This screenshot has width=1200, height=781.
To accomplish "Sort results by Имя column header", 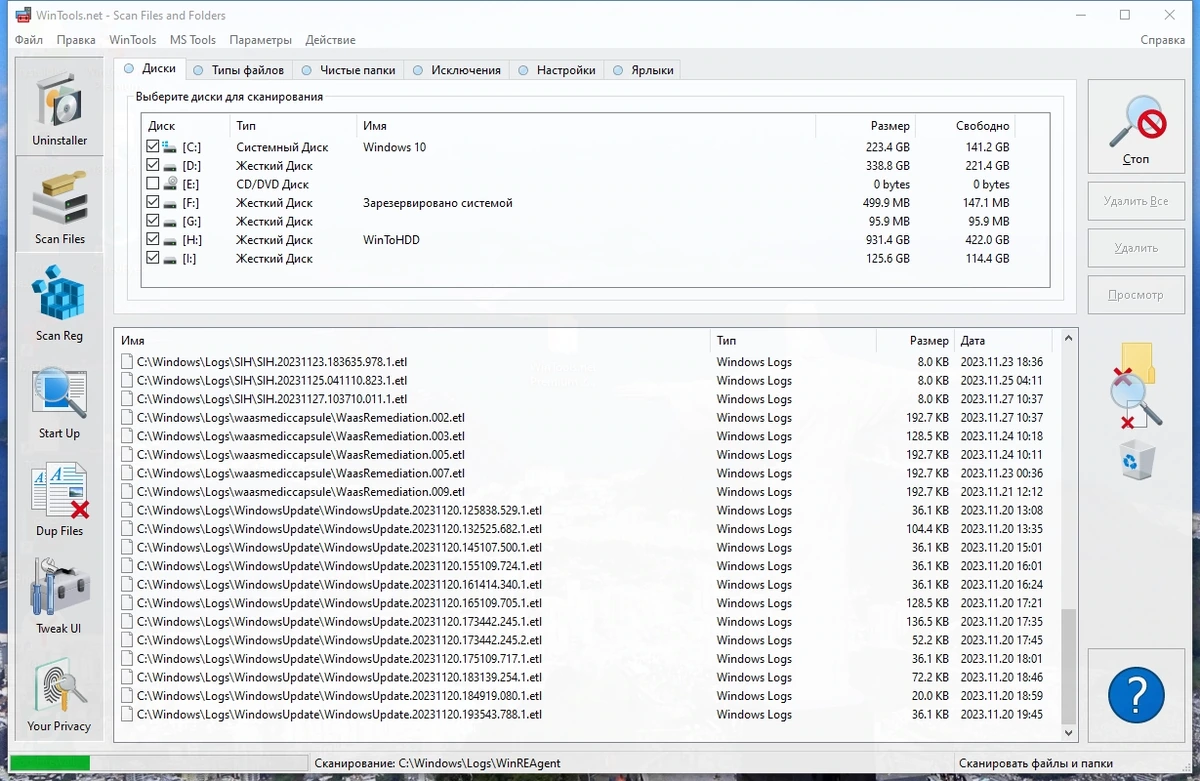I will pyautogui.click(x=410, y=341).
